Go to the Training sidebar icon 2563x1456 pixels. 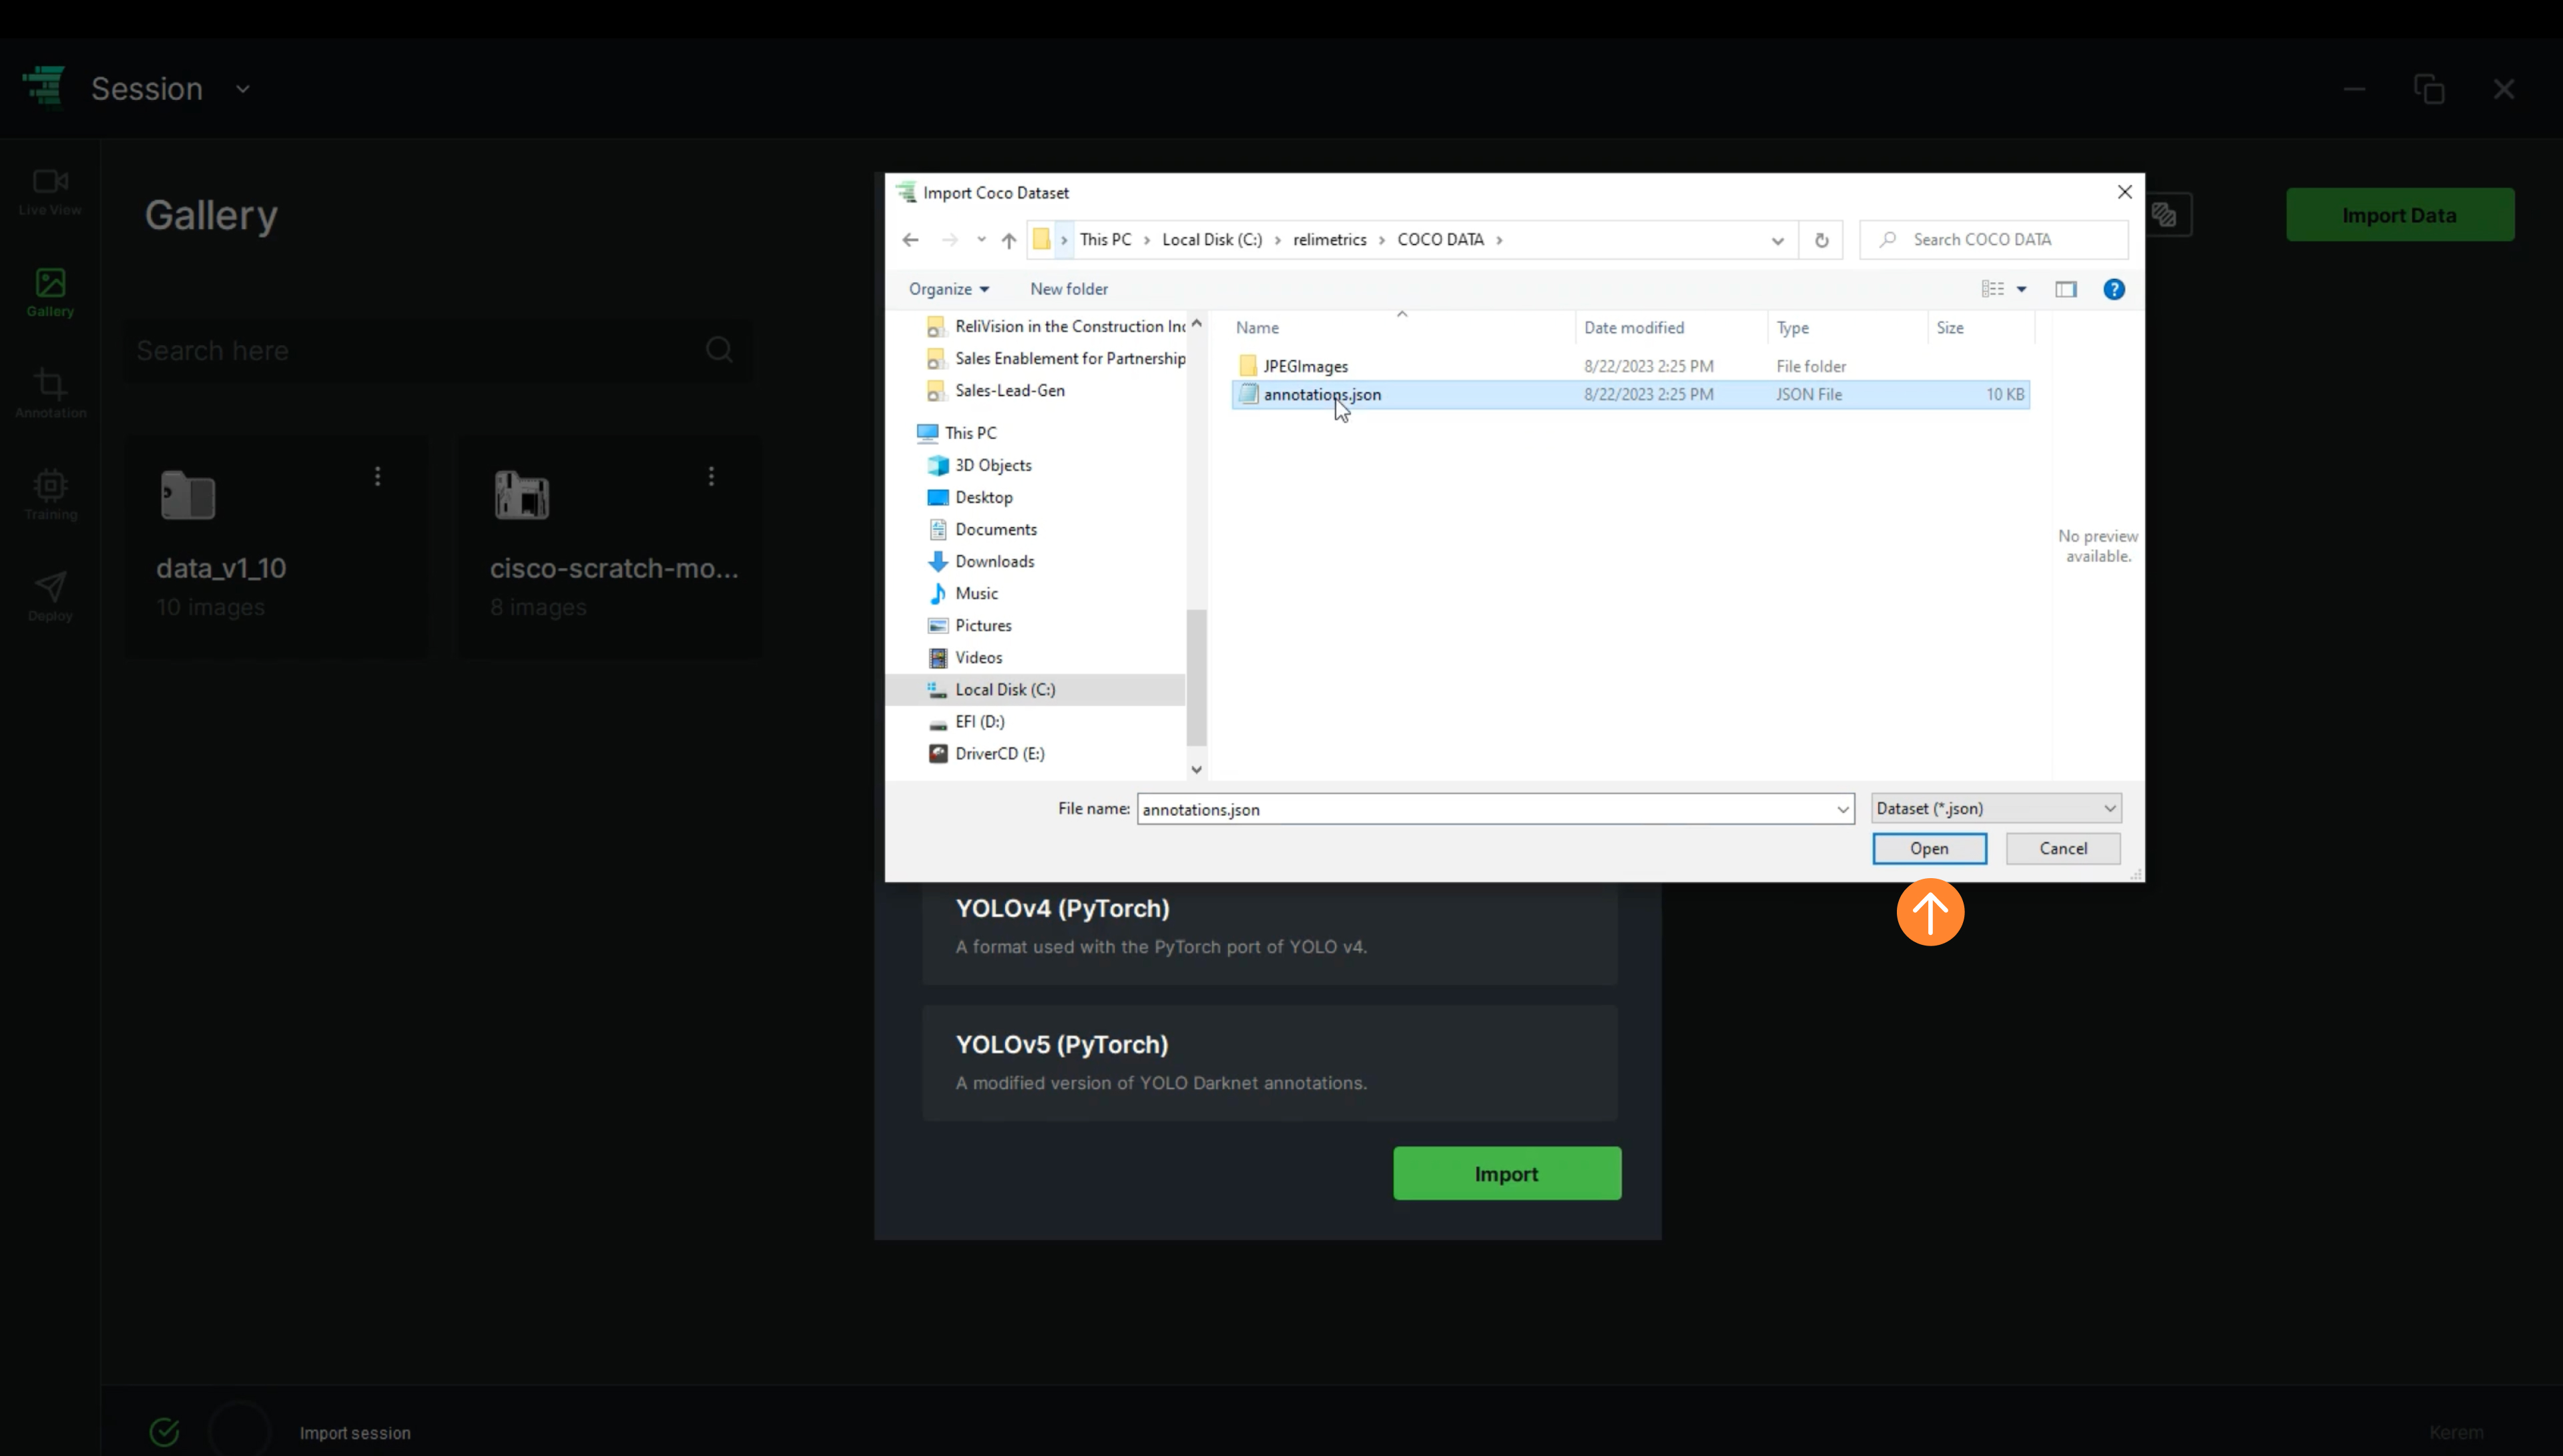50,496
